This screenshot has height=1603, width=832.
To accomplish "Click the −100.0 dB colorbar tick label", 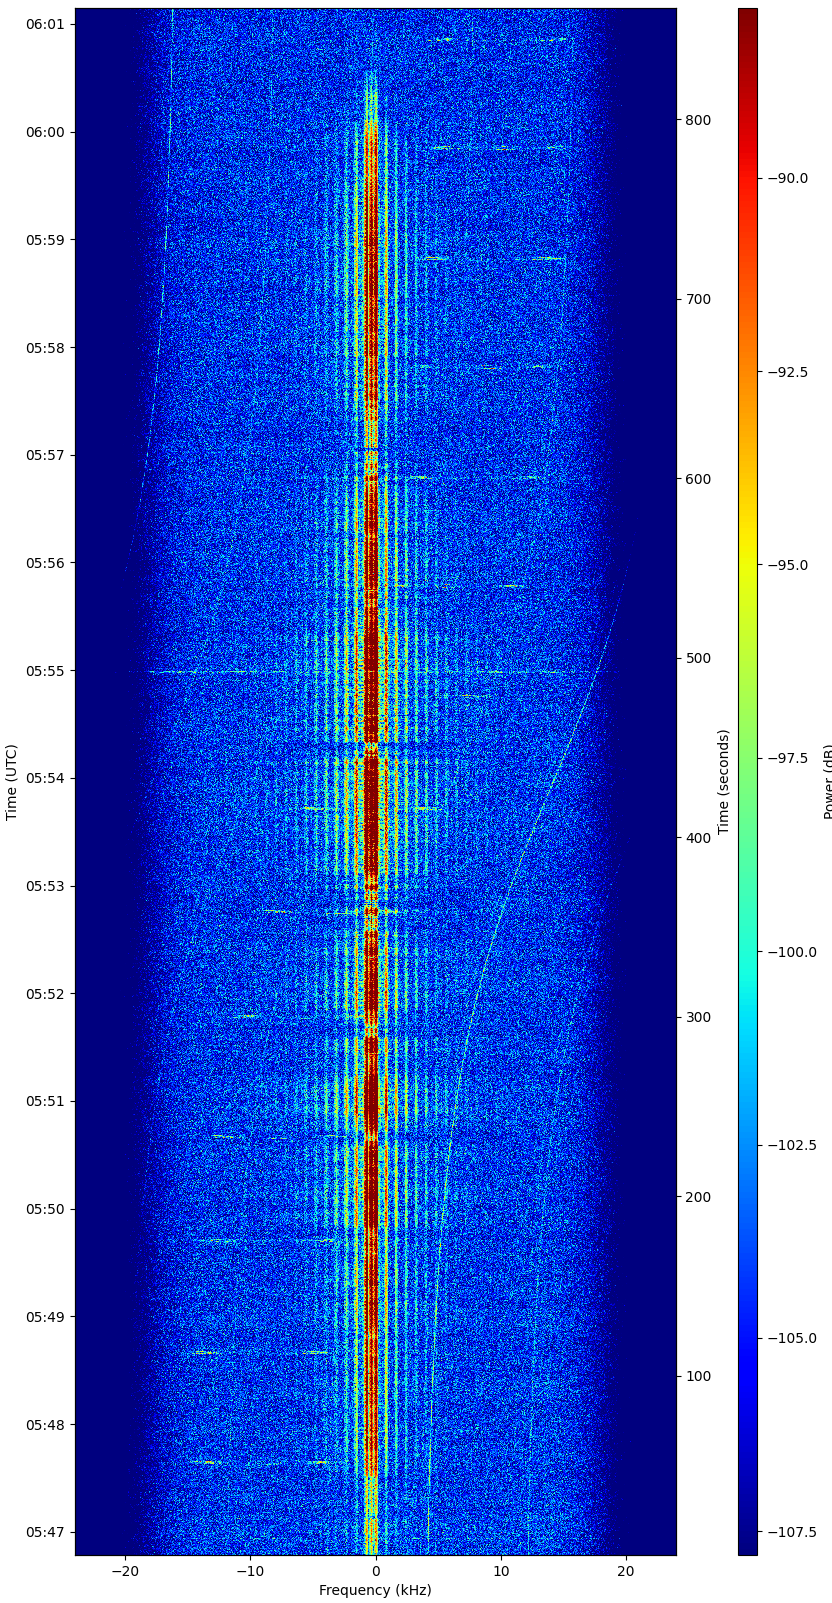I will pyautogui.click(x=791, y=952).
